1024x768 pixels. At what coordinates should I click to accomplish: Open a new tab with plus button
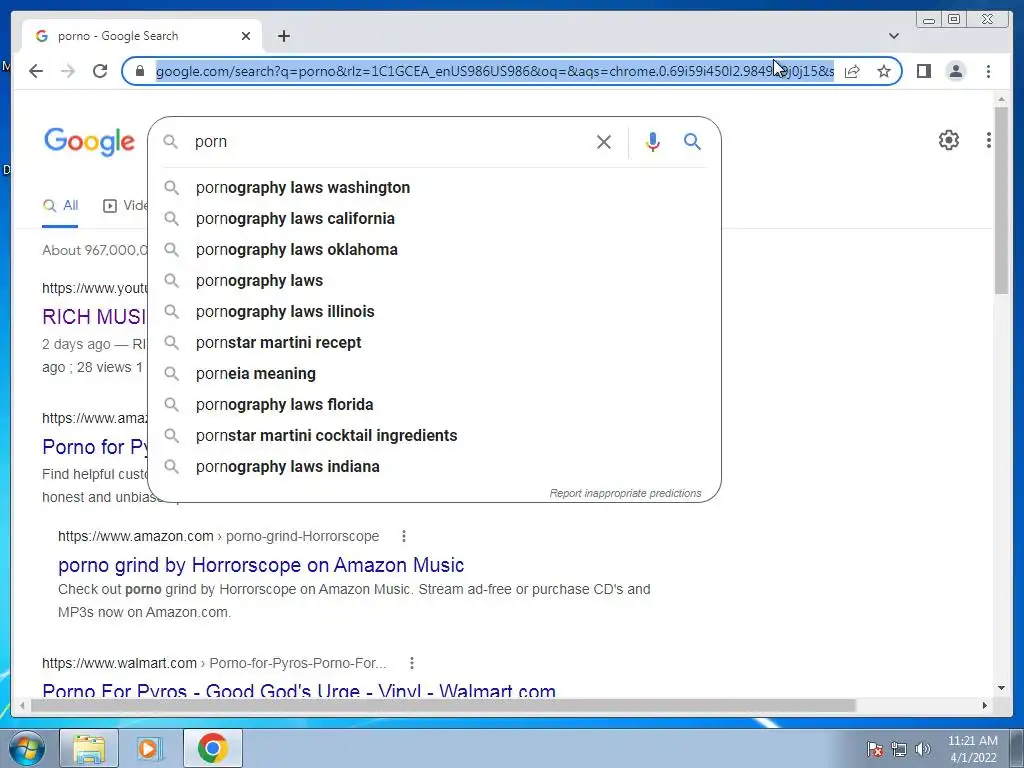[x=283, y=36]
